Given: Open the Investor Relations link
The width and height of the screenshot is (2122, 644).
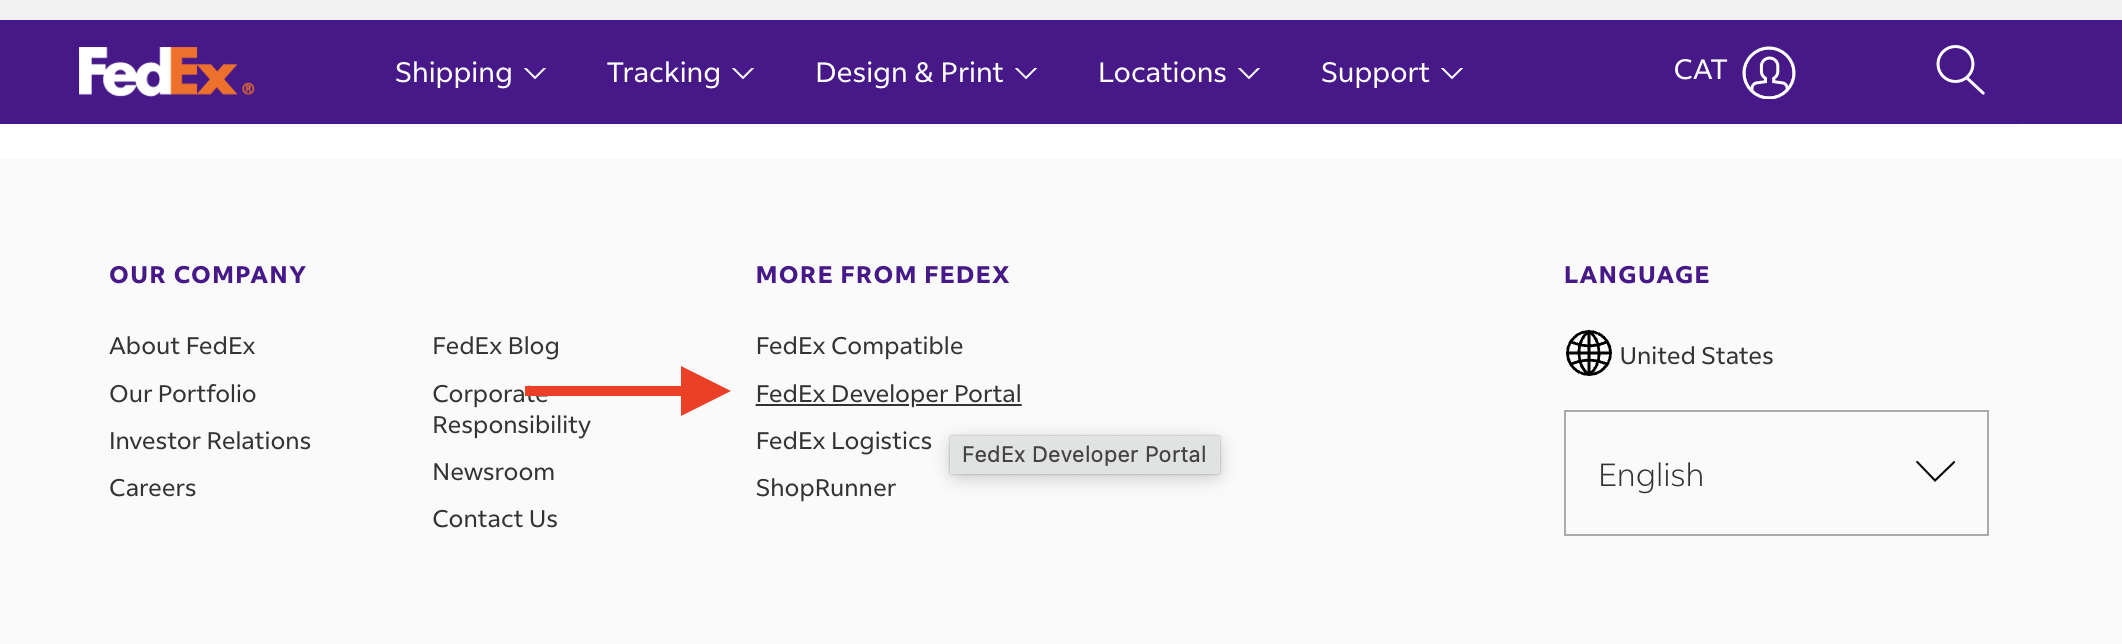Looking at the screenshot, I should tap(210, 441).
